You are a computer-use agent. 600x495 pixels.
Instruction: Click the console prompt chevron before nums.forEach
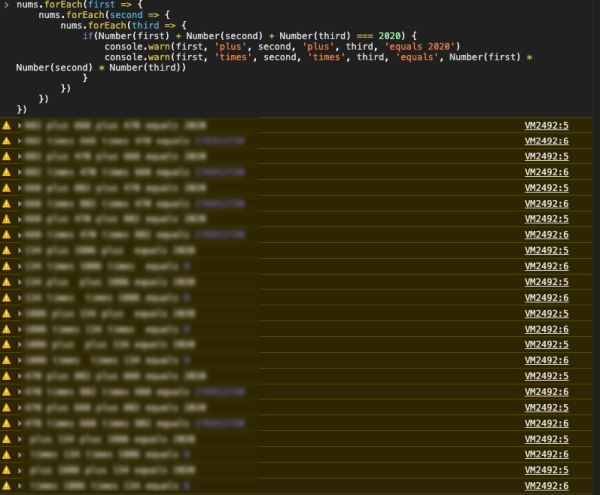(6, 5)
